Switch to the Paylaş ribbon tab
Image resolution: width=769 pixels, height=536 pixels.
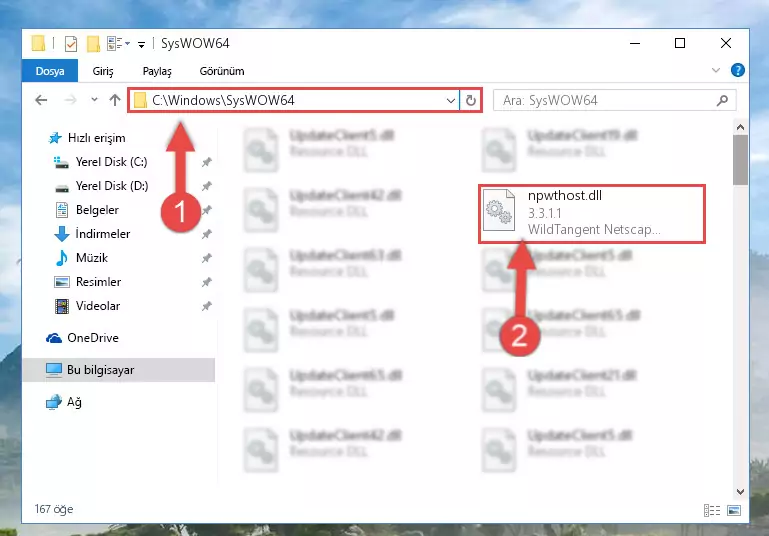tap(157, 71)
